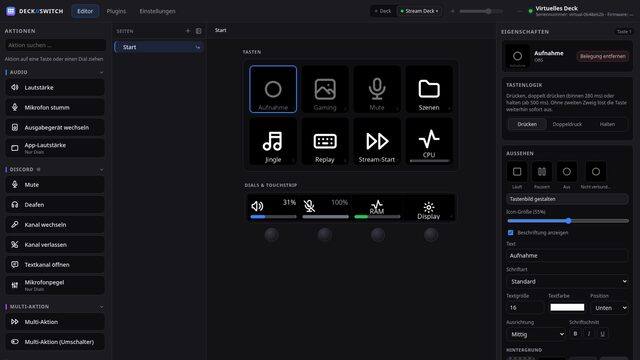
Task: Add a new page with the plus icon
Action: click(188, 31)
